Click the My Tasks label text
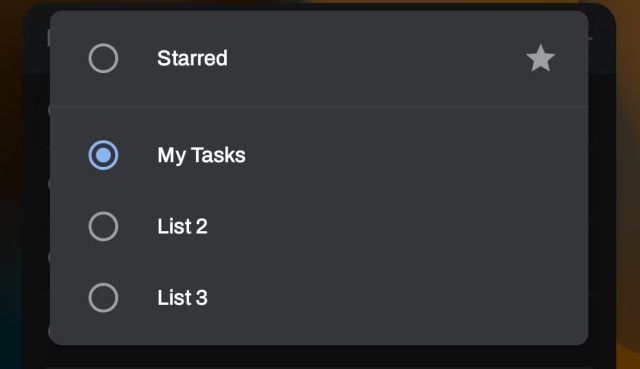 point(201,156)
